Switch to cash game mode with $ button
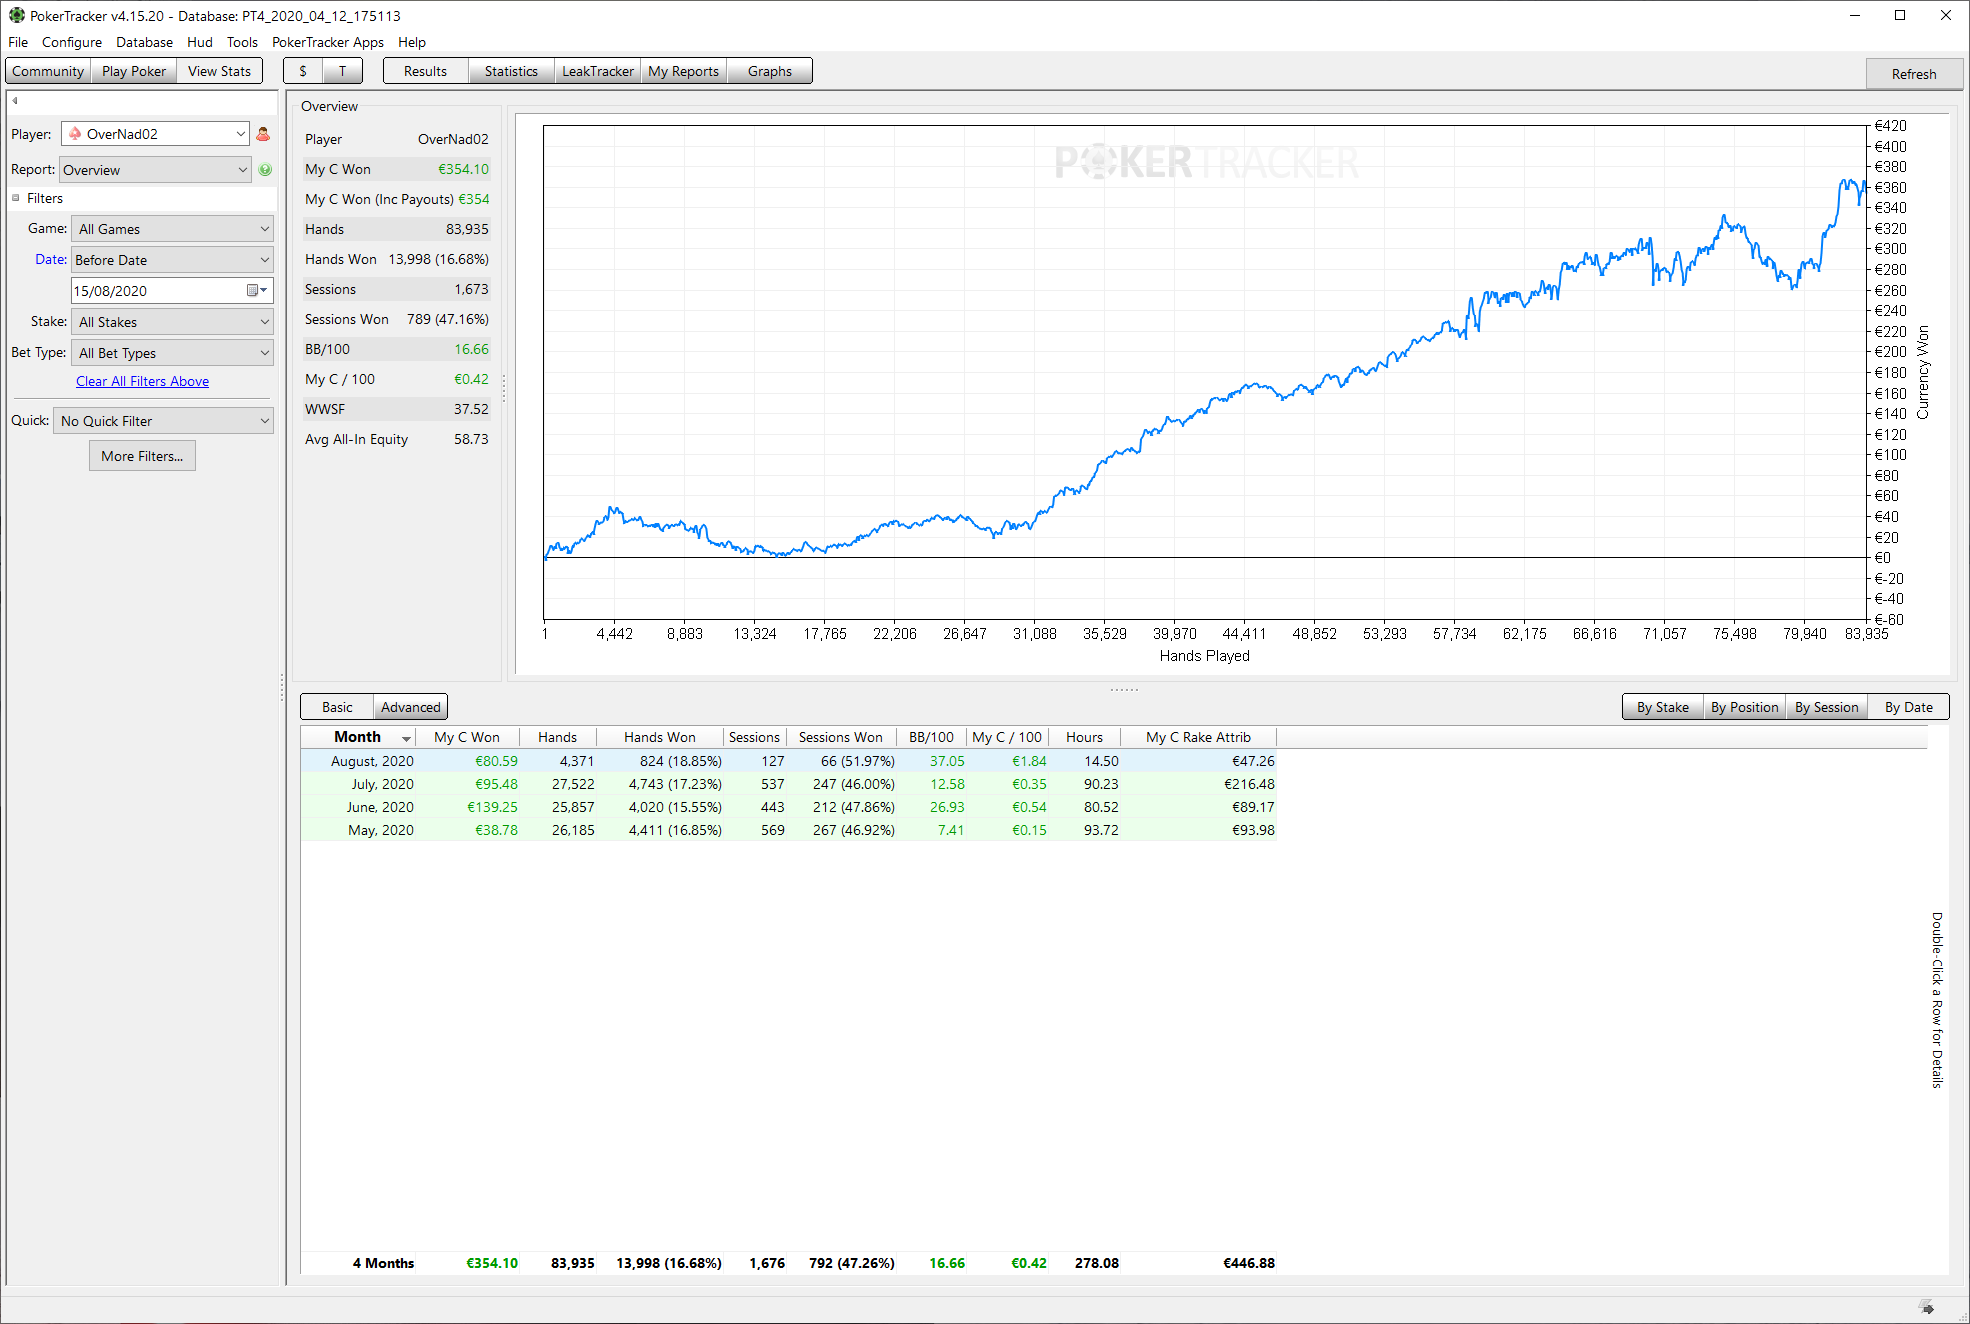Image resolution: width=1970 pixels, height=1324 pixels. (x=303, y=71)
